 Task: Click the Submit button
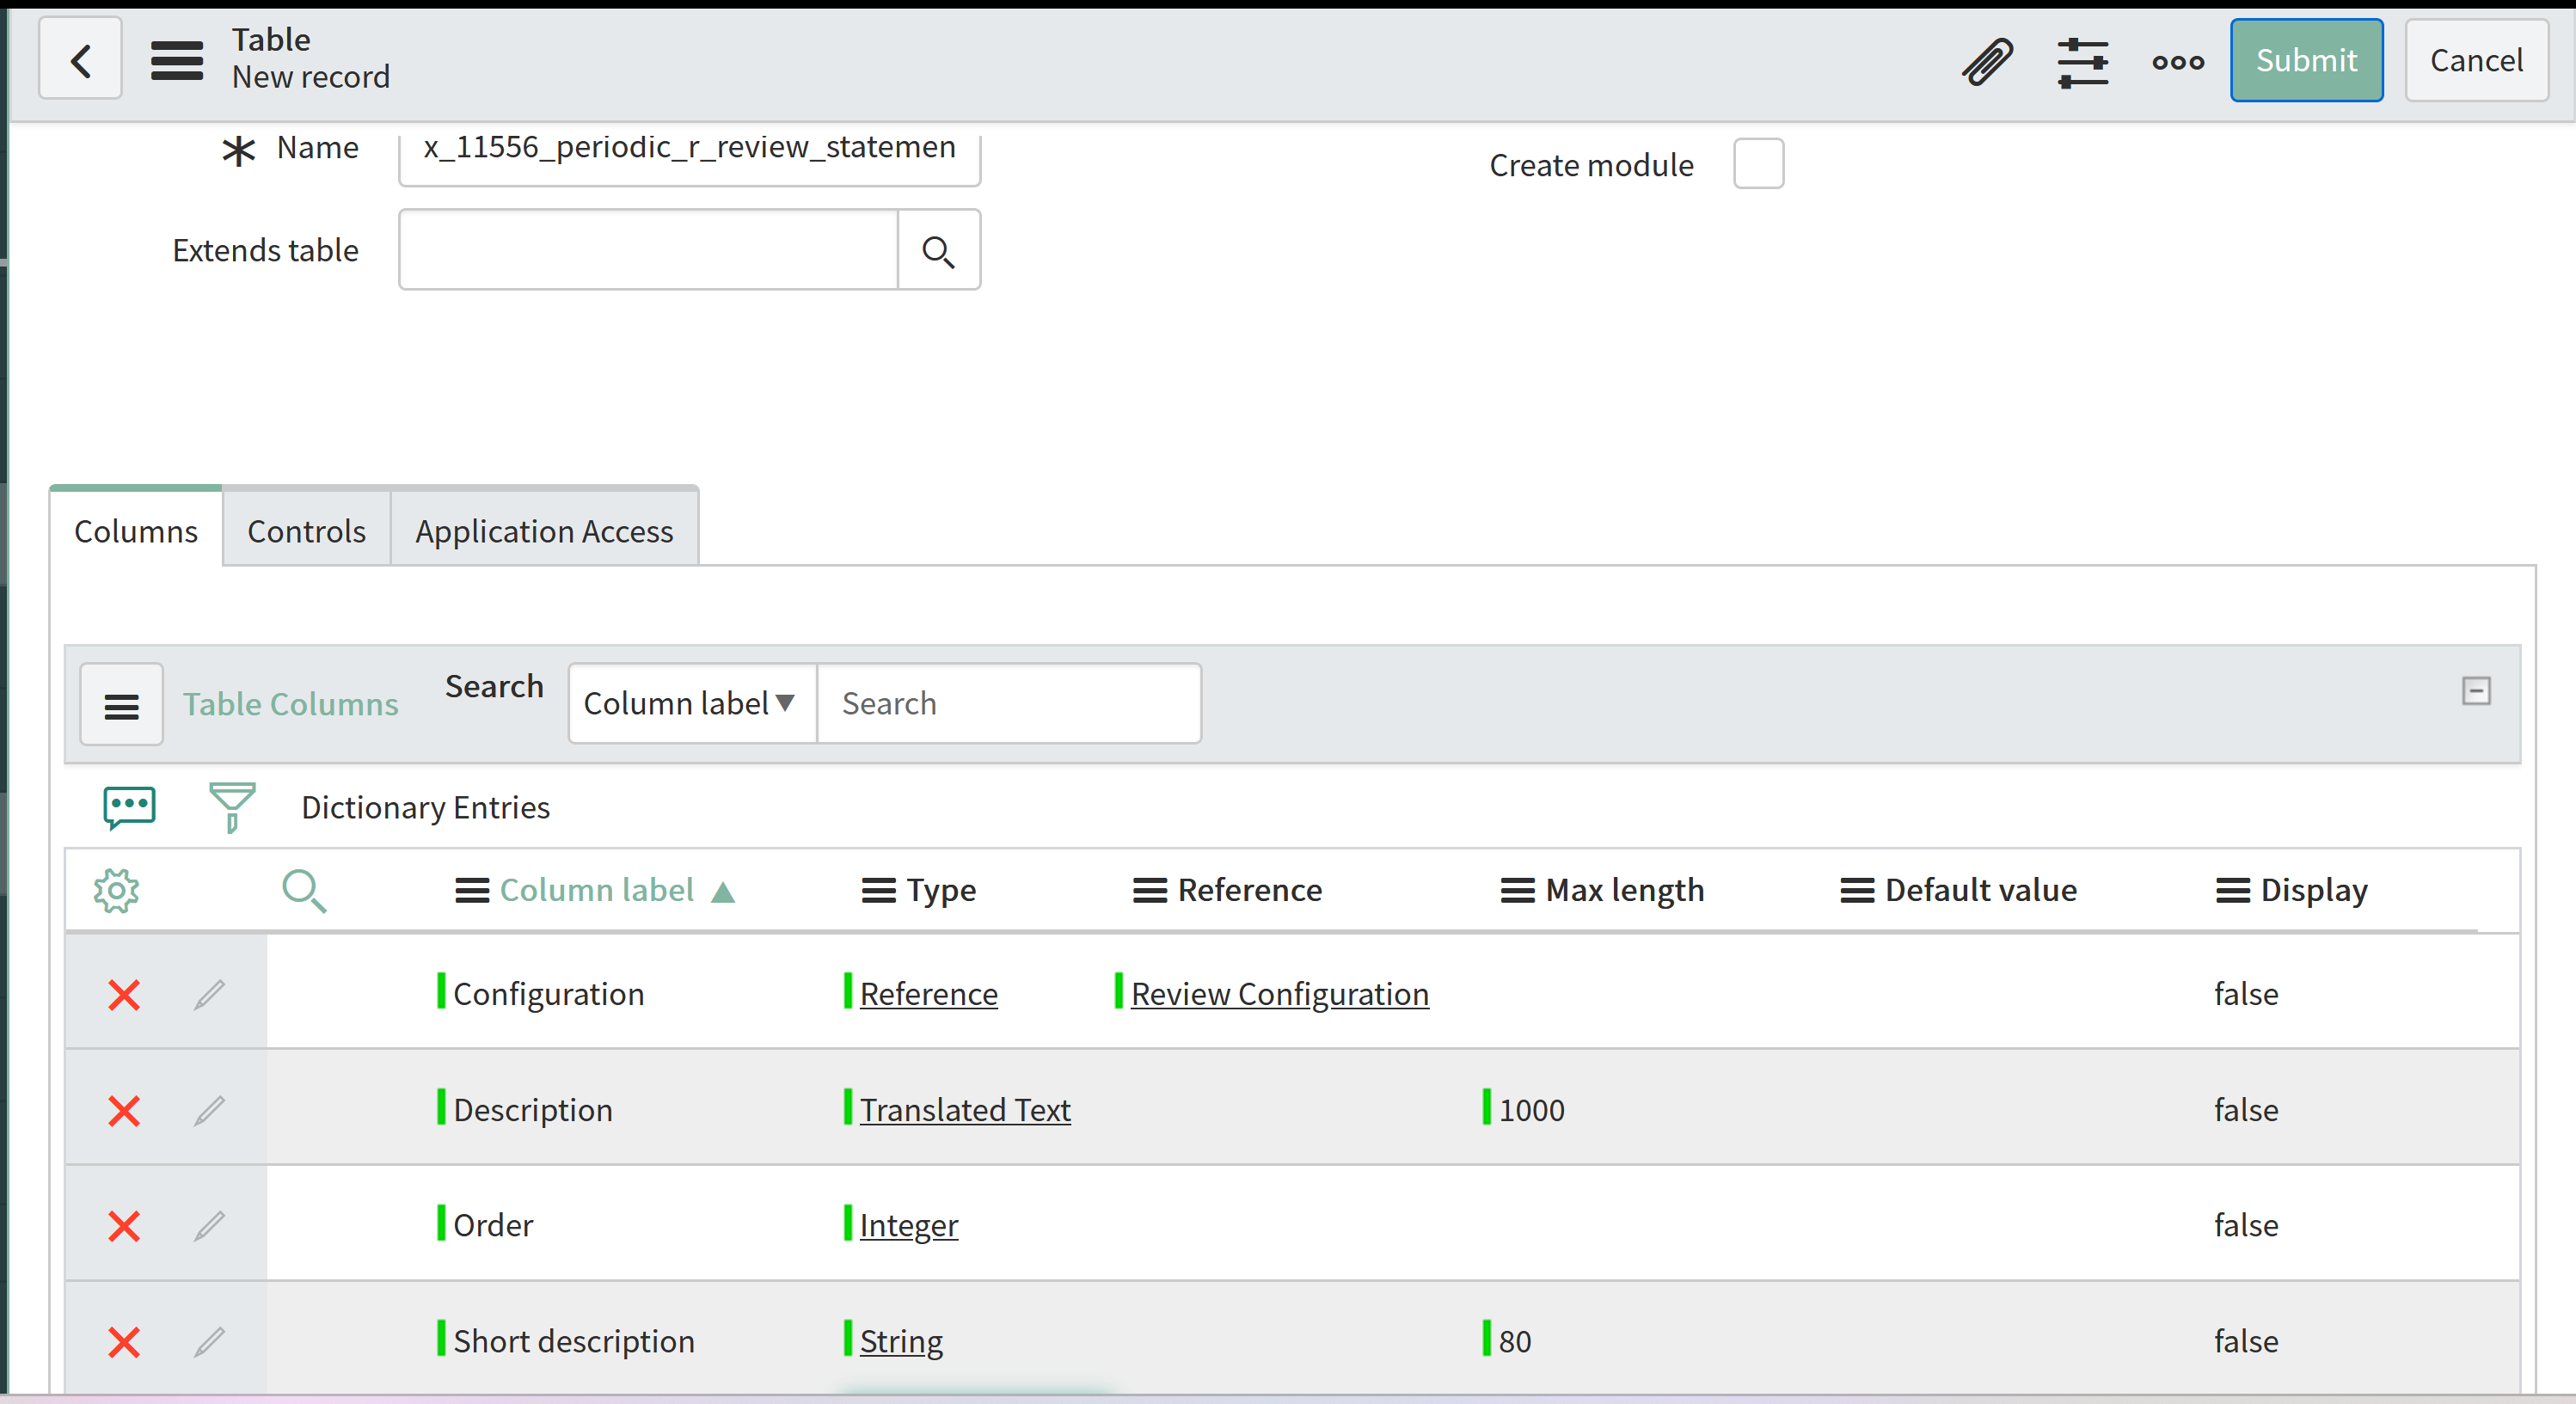coord(2306,61)
